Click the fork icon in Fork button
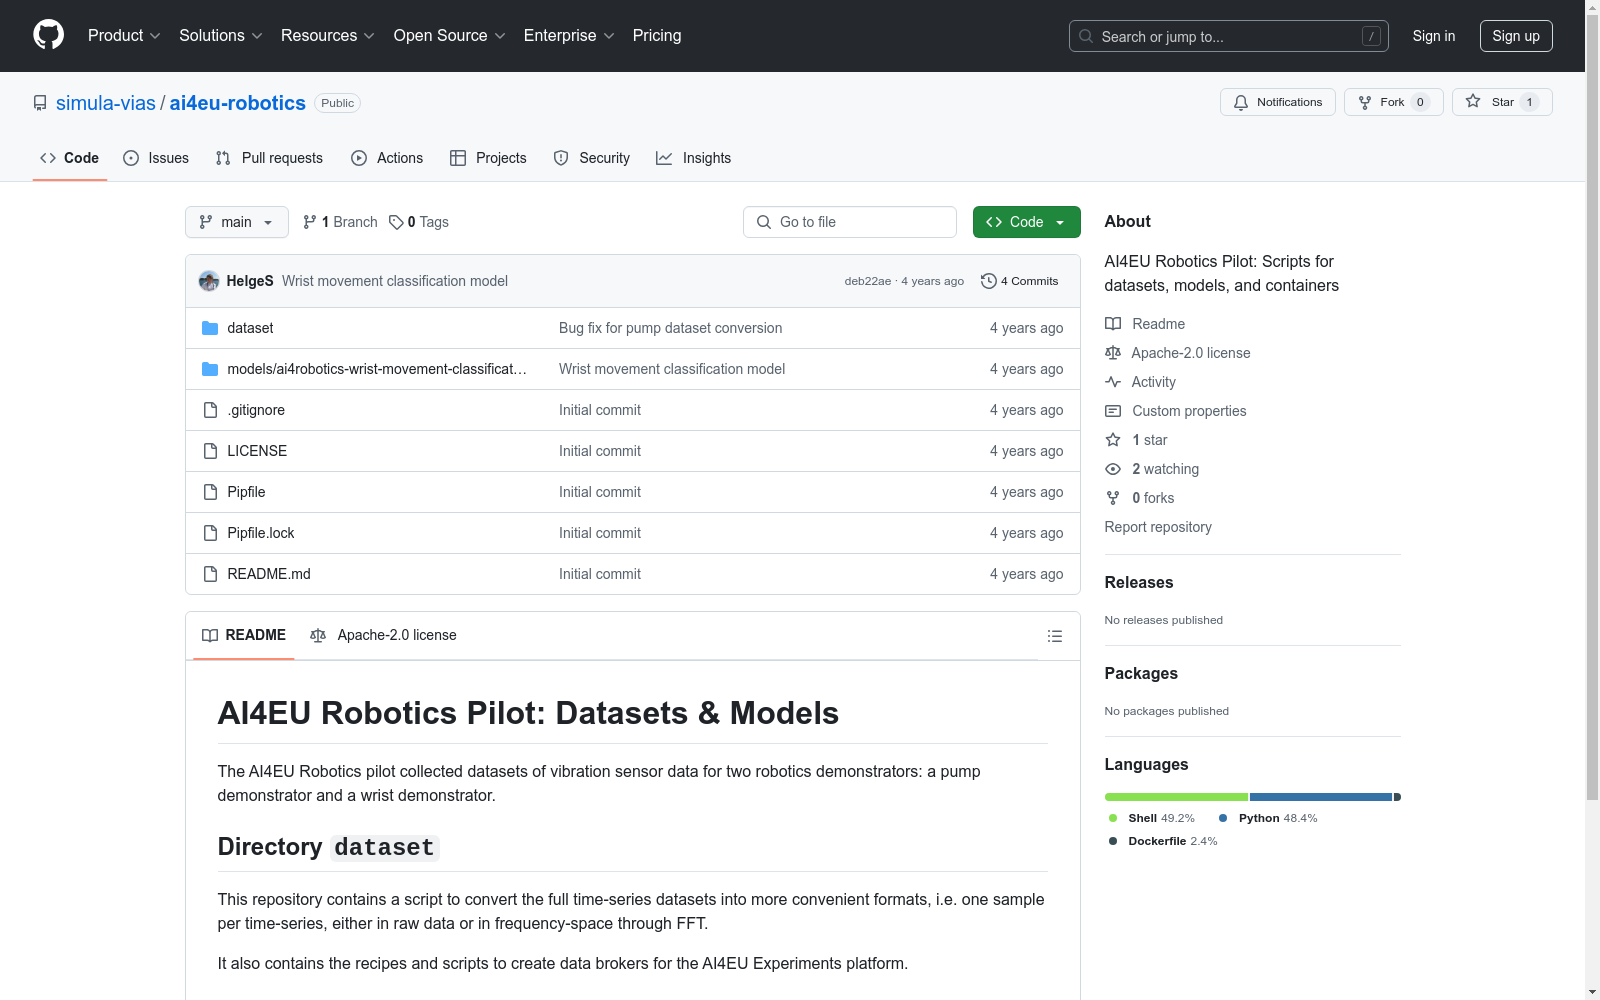1600x1000 pixels. (1365, 102)
